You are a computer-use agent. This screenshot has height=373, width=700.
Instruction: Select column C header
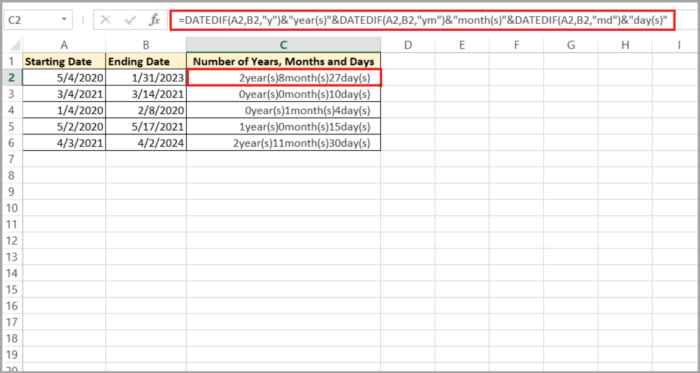[283, 45]
